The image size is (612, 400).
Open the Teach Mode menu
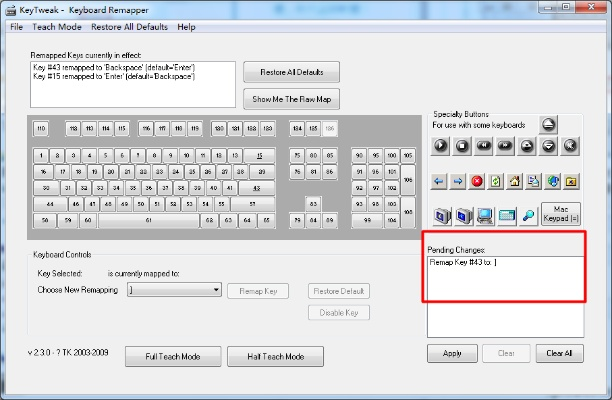tap(56, 26)
